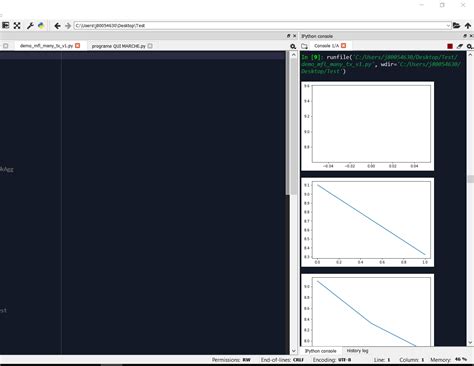The height and width of the screenshot is (366, 474).
Task: Click the IPython console pane title
Action: [x=317, y=36]
